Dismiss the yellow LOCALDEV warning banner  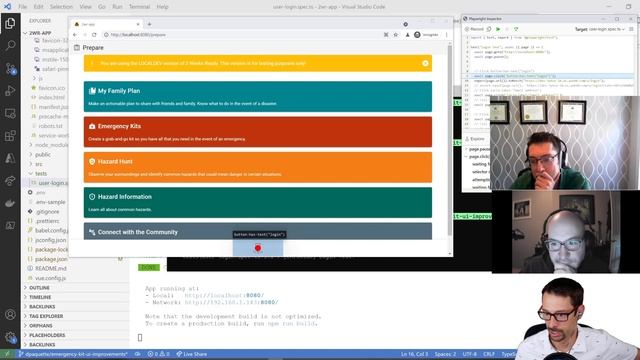coord(425,63)
